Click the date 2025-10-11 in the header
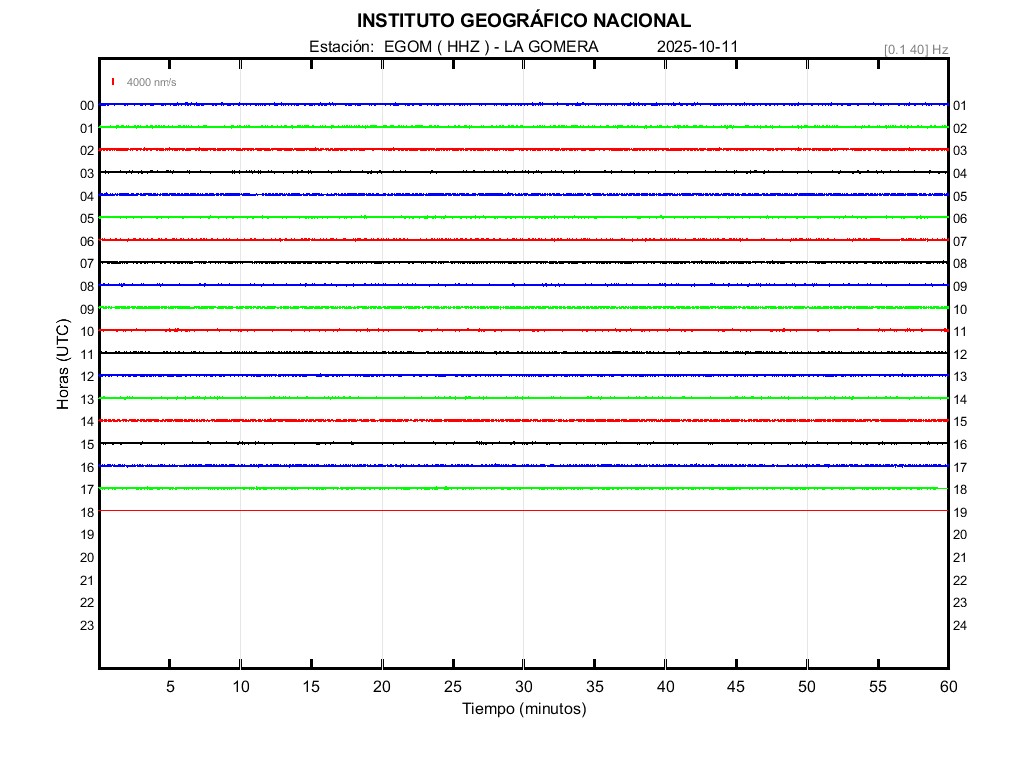The height and width of the screenshot is (768, 1024). click(698, 47)
